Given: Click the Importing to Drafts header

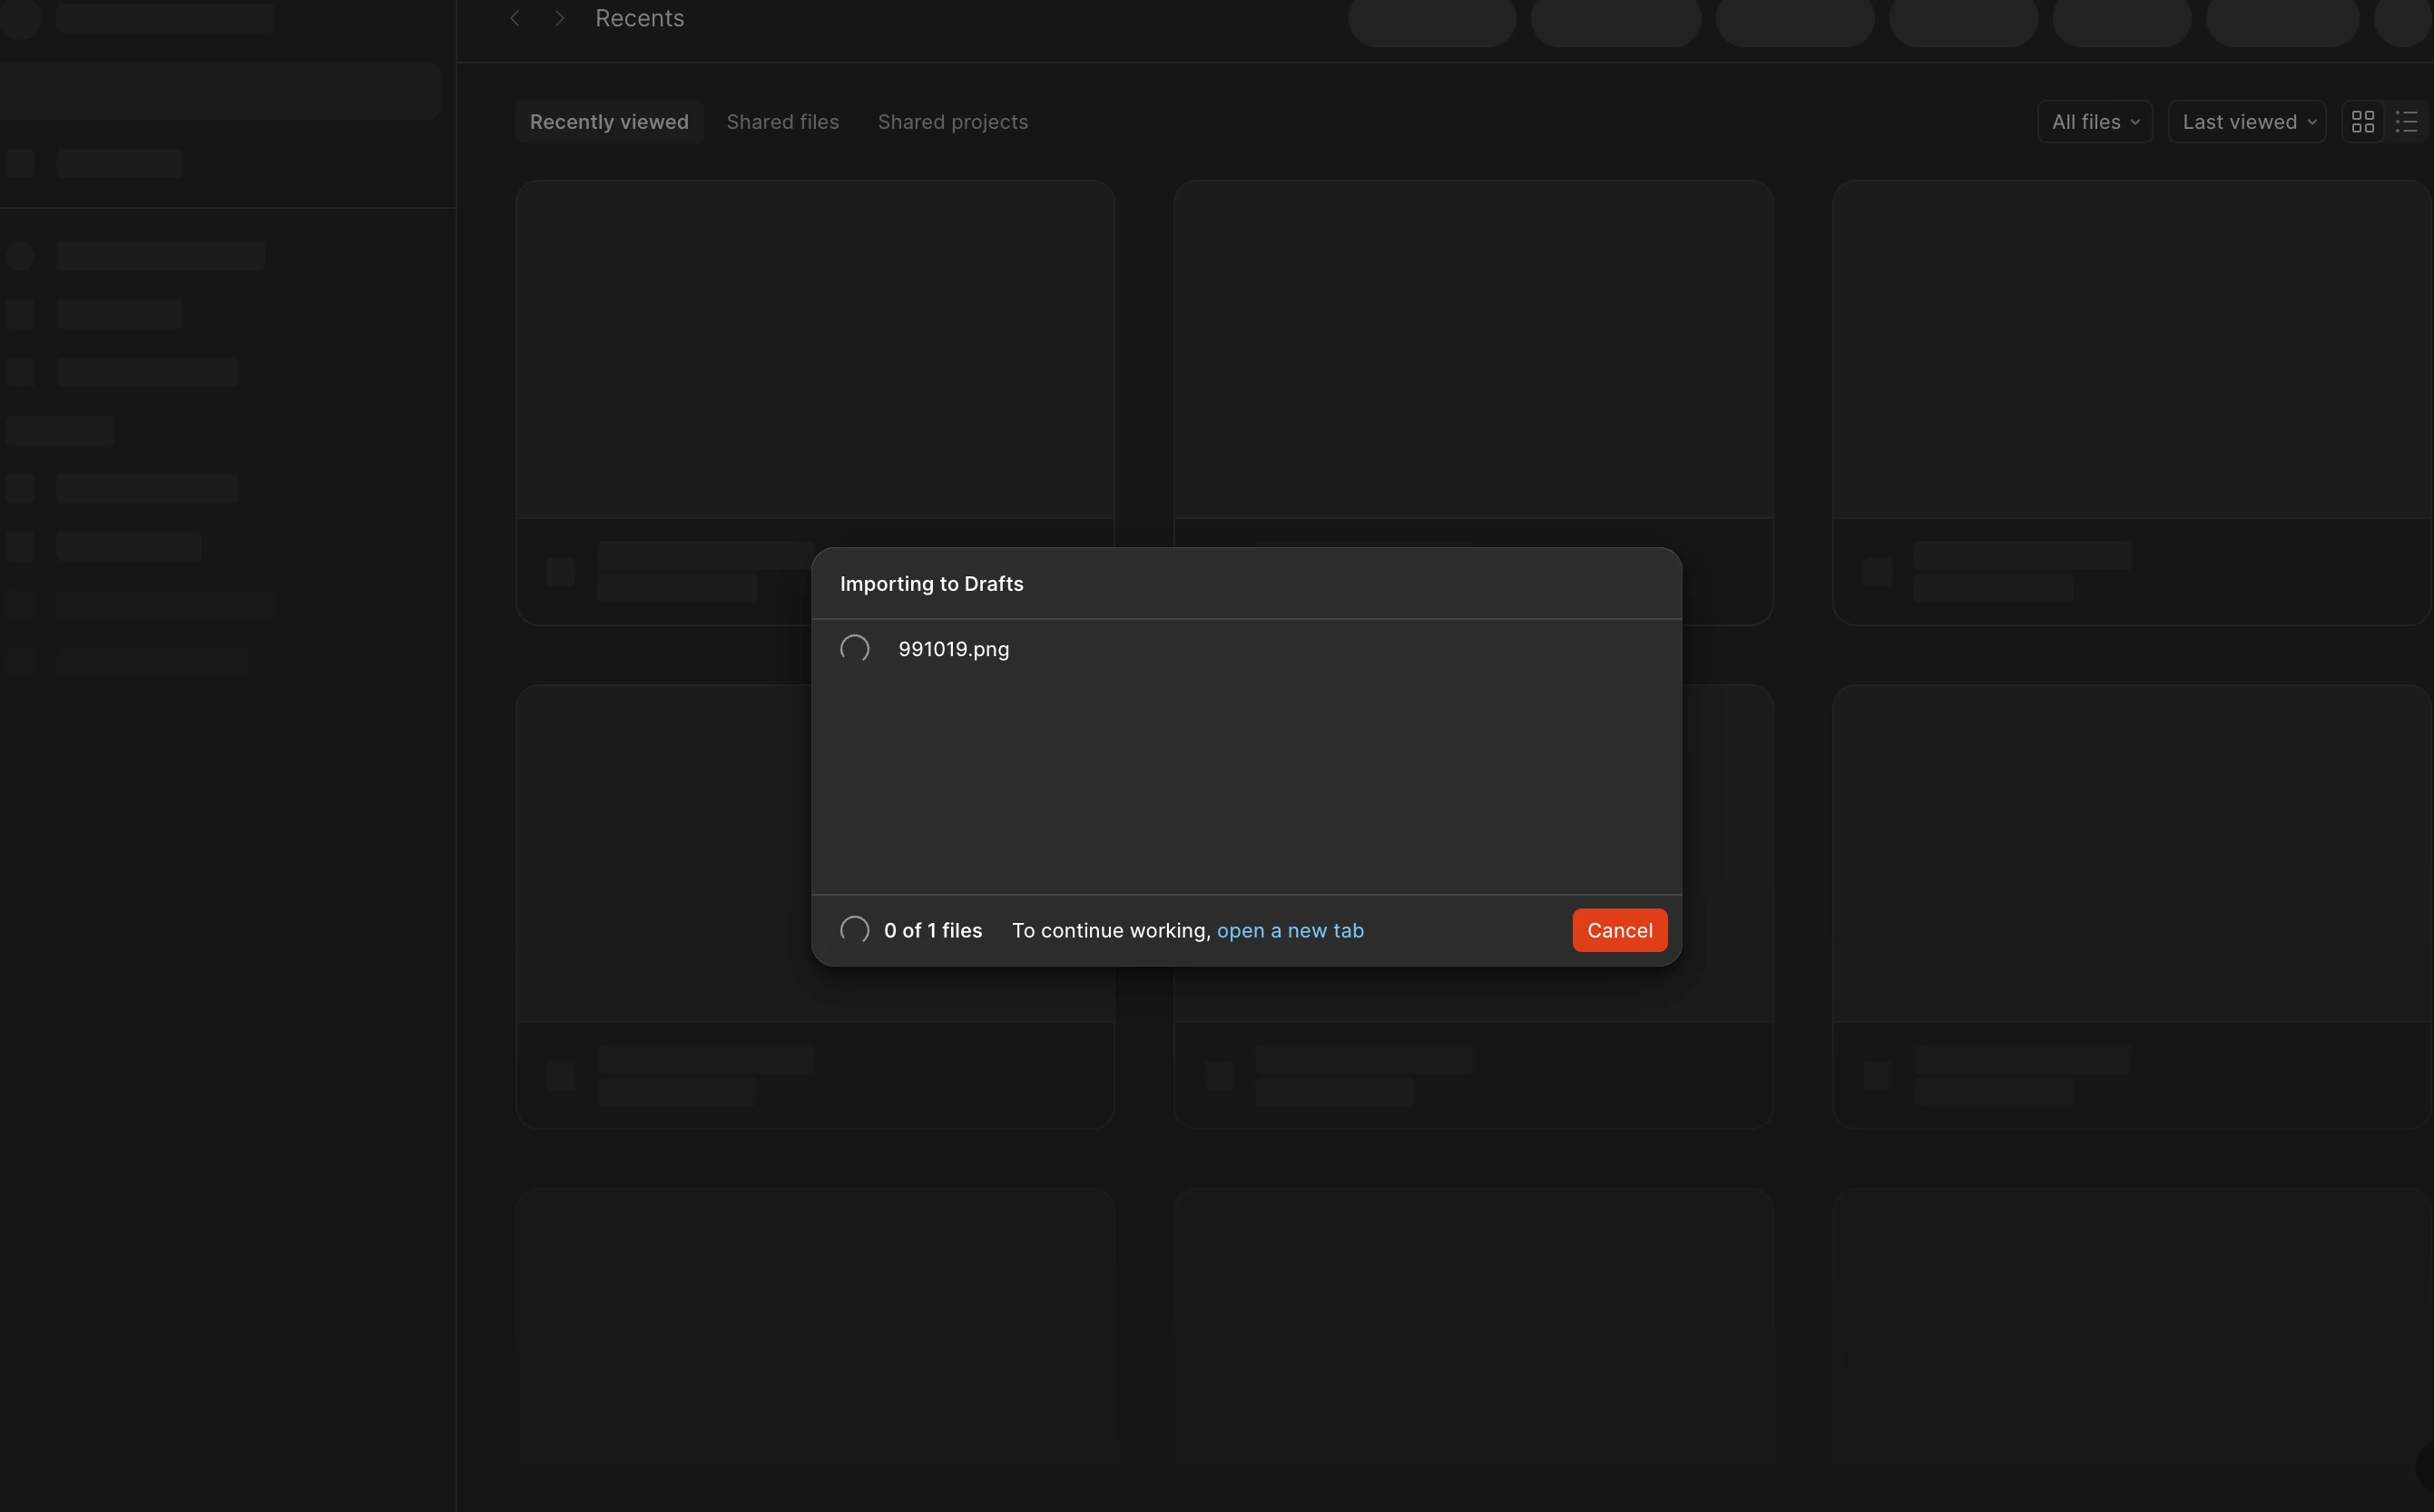Looking at the screenshot, I should tap(931, 584).
